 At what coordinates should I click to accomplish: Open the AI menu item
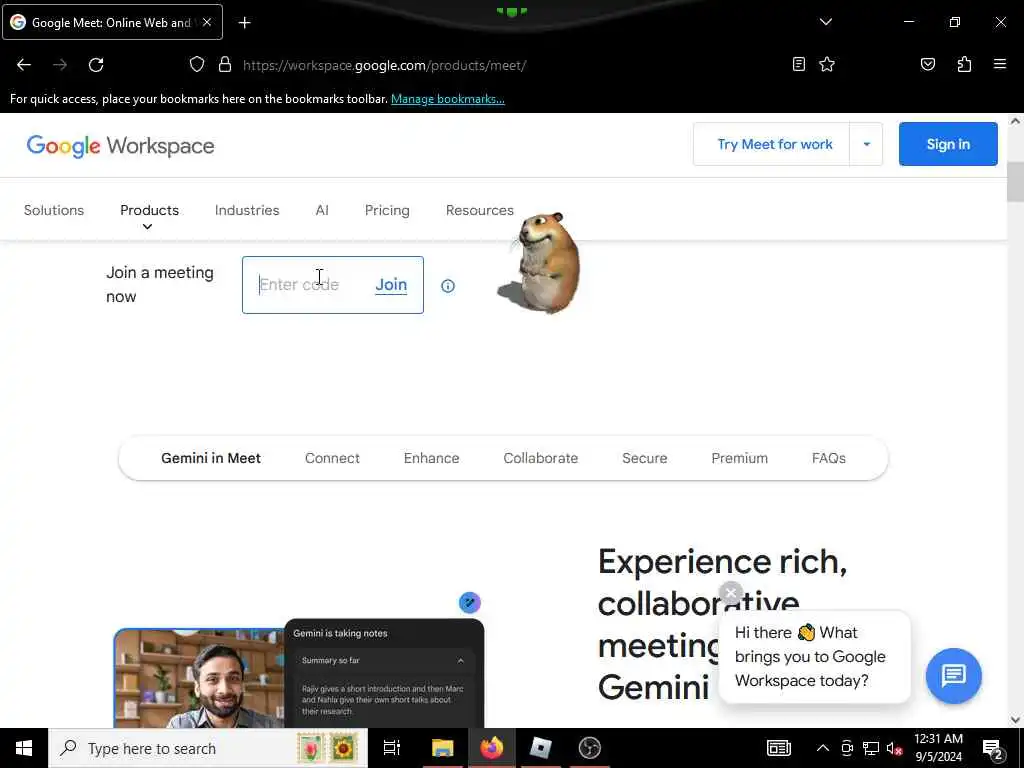[322, 210]
